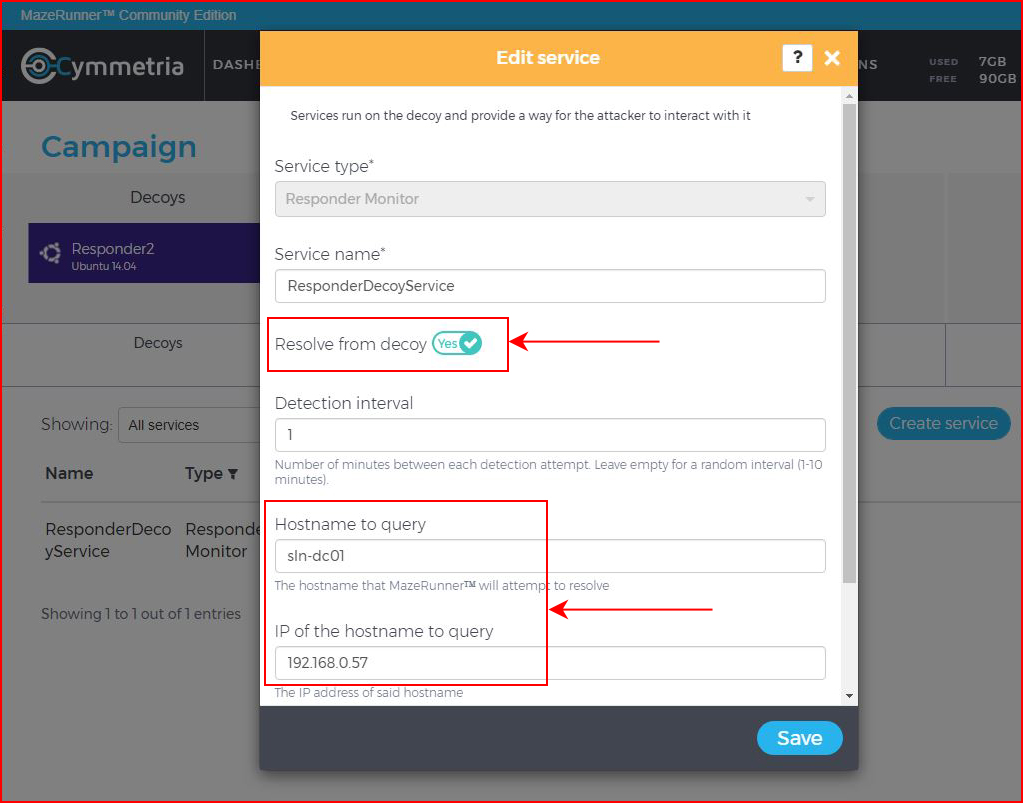The height and width of the screenshot is (803, 1023).
Task: Select the Decoys tab under Campaign
Action: coord(158,197)
